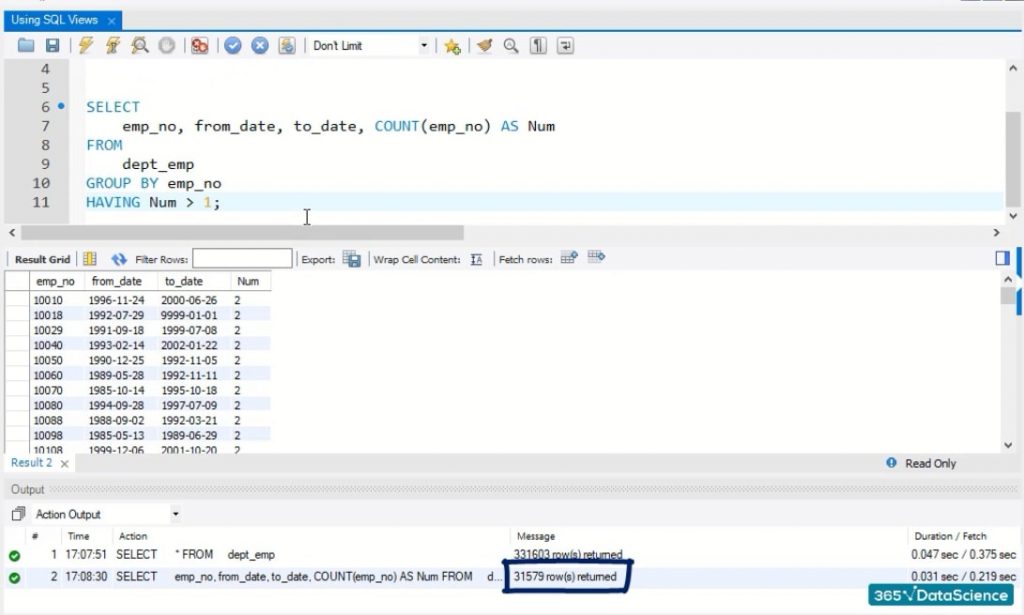Open the Don't Limit rows dropdown
The height and width of the screenshot is (615, 1024).
(x=424, y=46)
